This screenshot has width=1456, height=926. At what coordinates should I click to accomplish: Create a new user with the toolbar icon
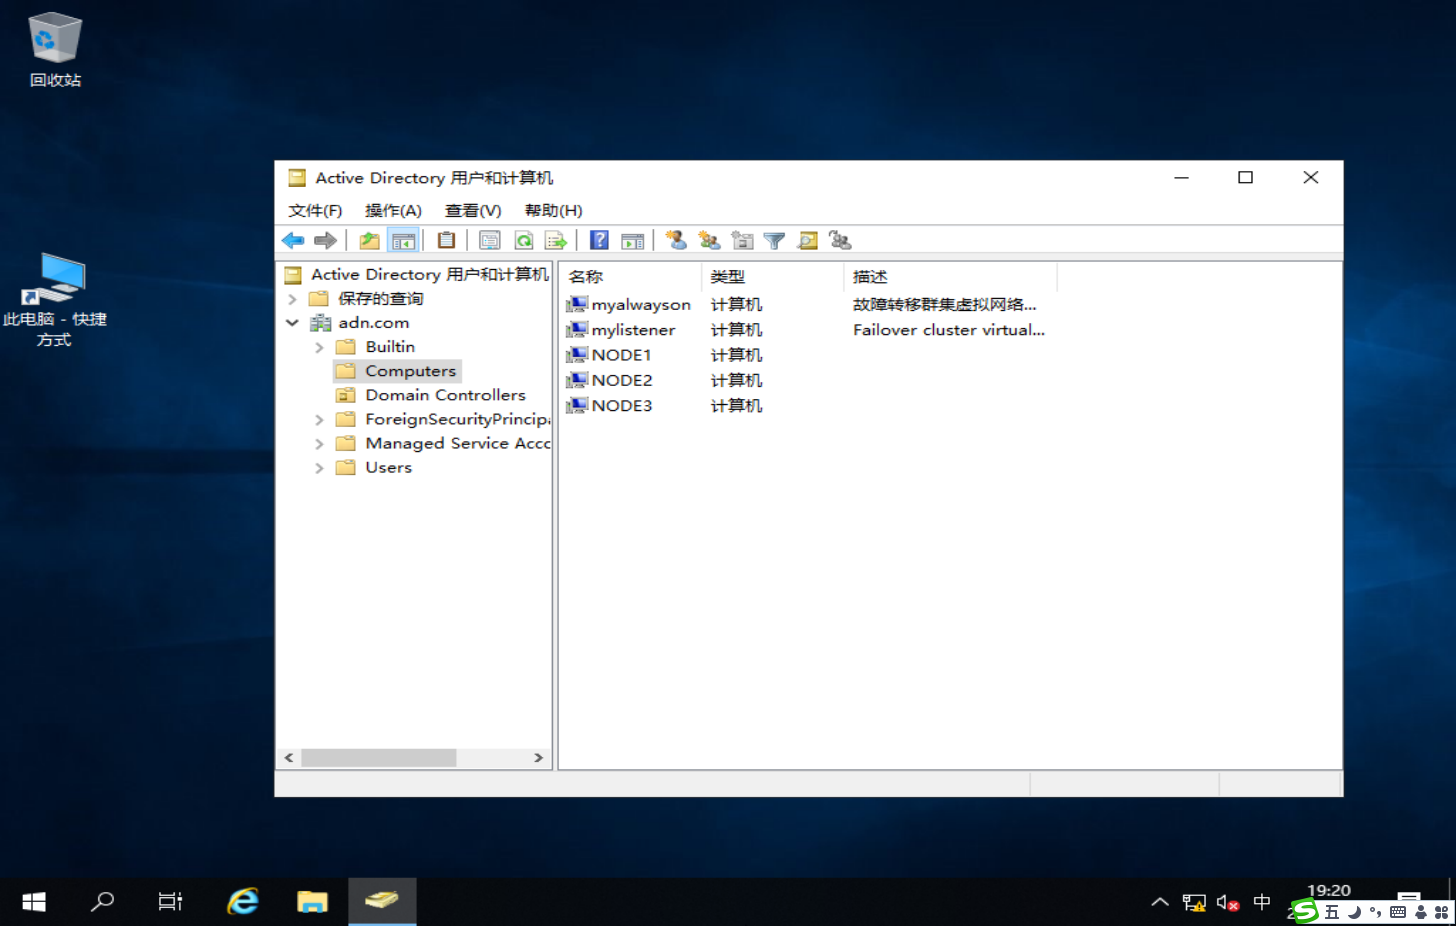point(677,240)
